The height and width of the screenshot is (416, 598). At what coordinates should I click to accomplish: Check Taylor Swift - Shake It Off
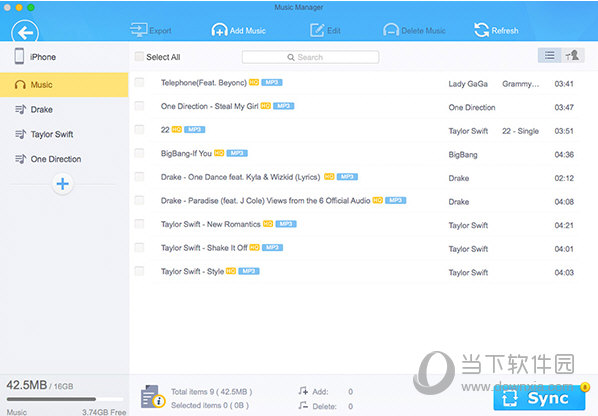(139, 248)
